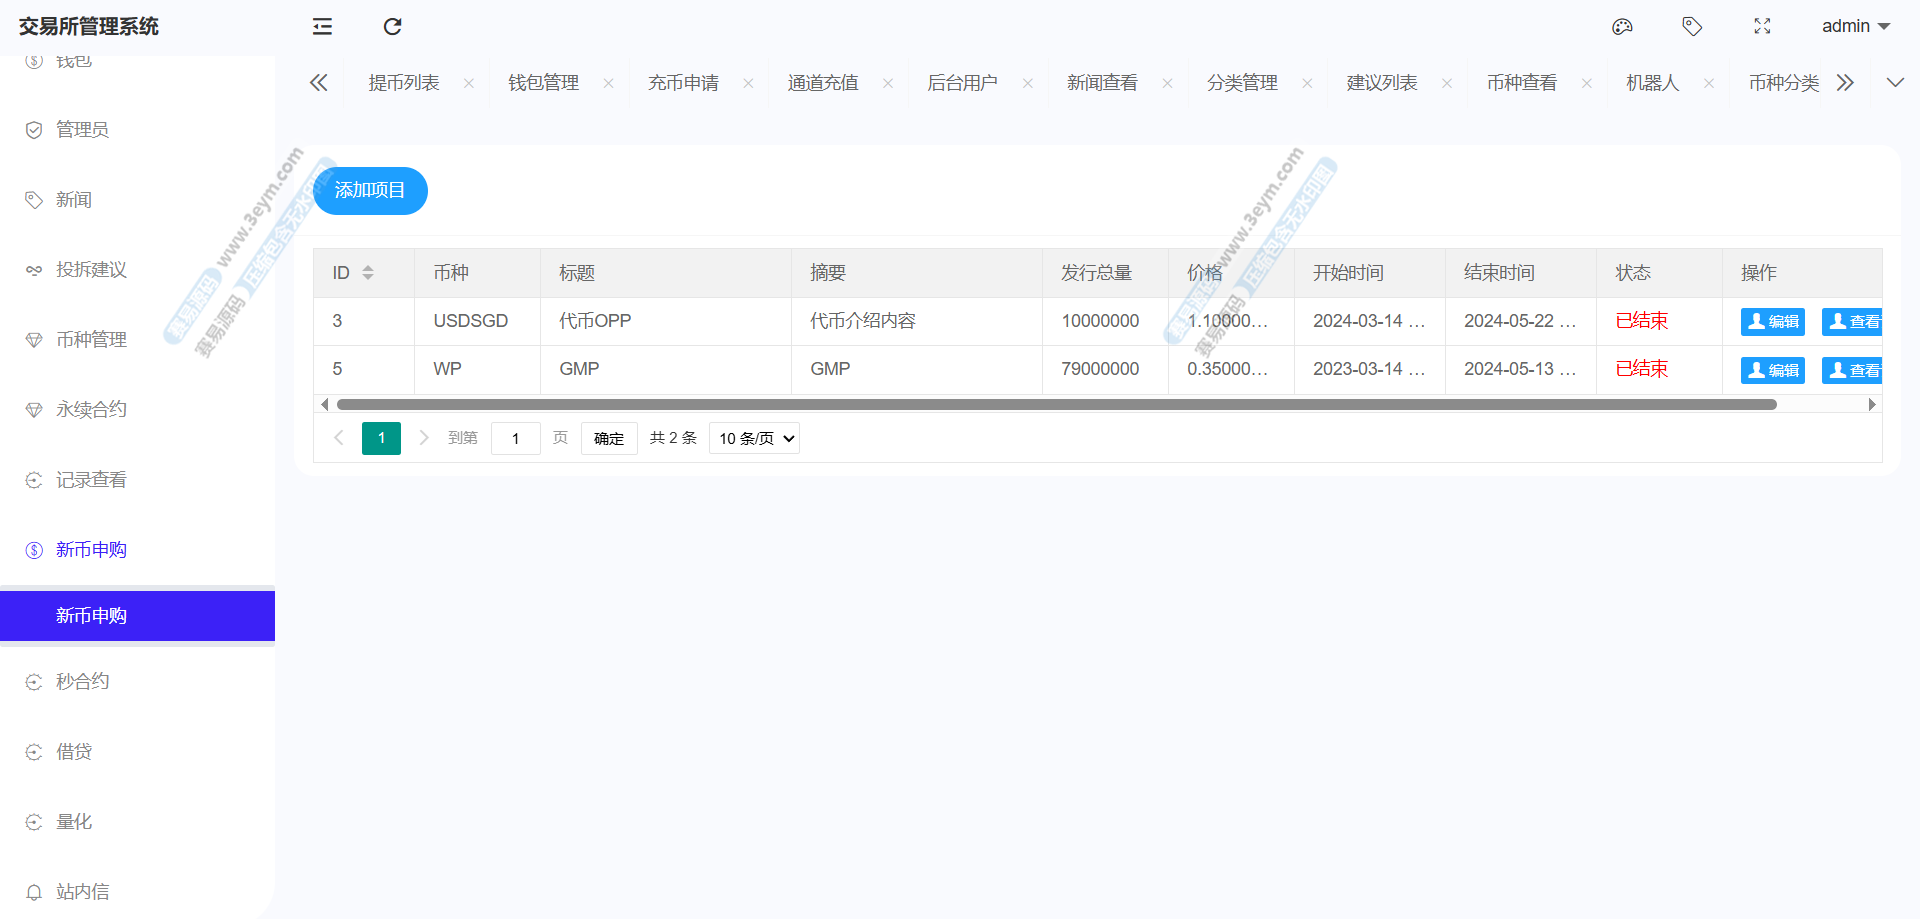
Task: Click the horizontal table scrollbar
Action: 1056,405
